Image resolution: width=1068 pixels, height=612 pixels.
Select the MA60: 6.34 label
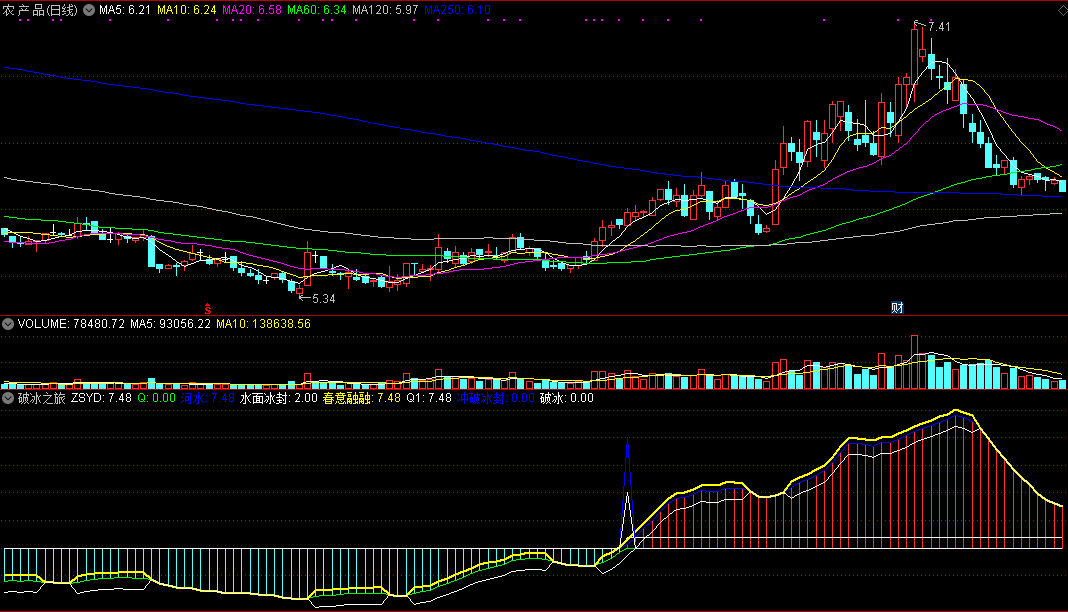click(x=316, y=10)
